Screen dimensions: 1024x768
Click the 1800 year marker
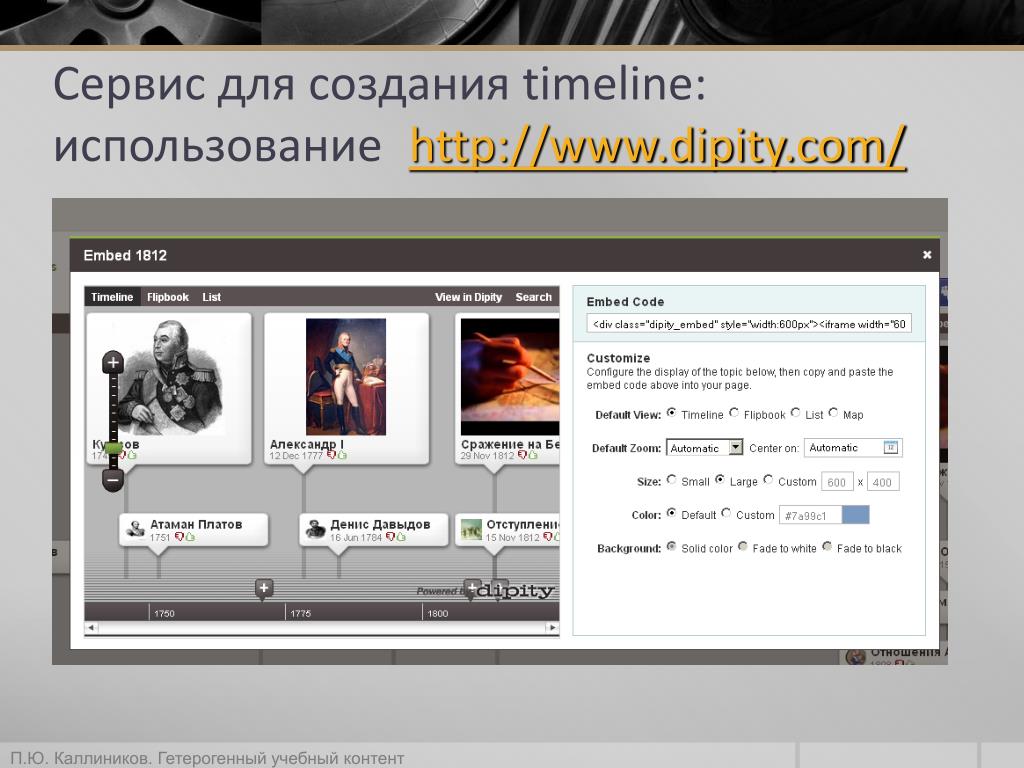(438, 613)
